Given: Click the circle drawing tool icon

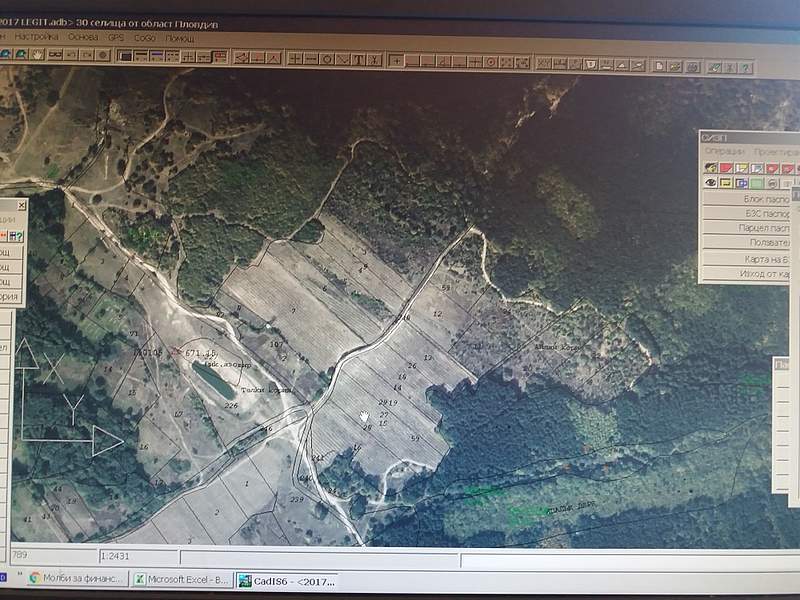Looking at the screenshot, I should (x=327, y=59).
